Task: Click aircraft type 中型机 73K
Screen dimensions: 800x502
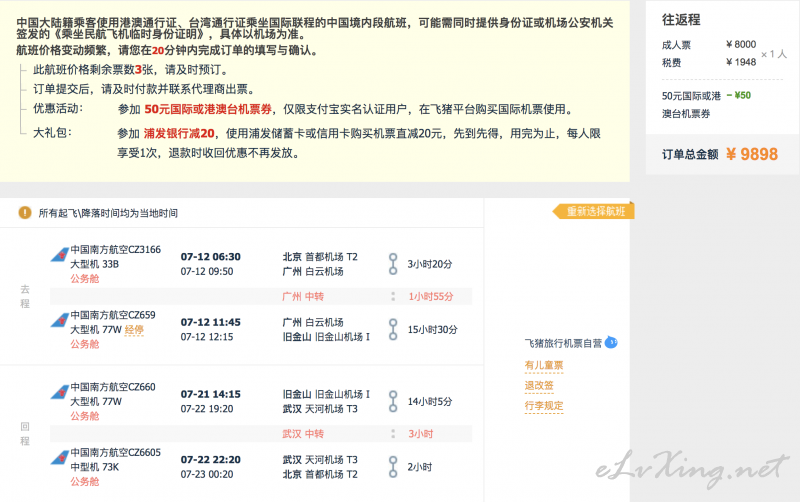Action: pyautogui.click(x=94, y=467)
